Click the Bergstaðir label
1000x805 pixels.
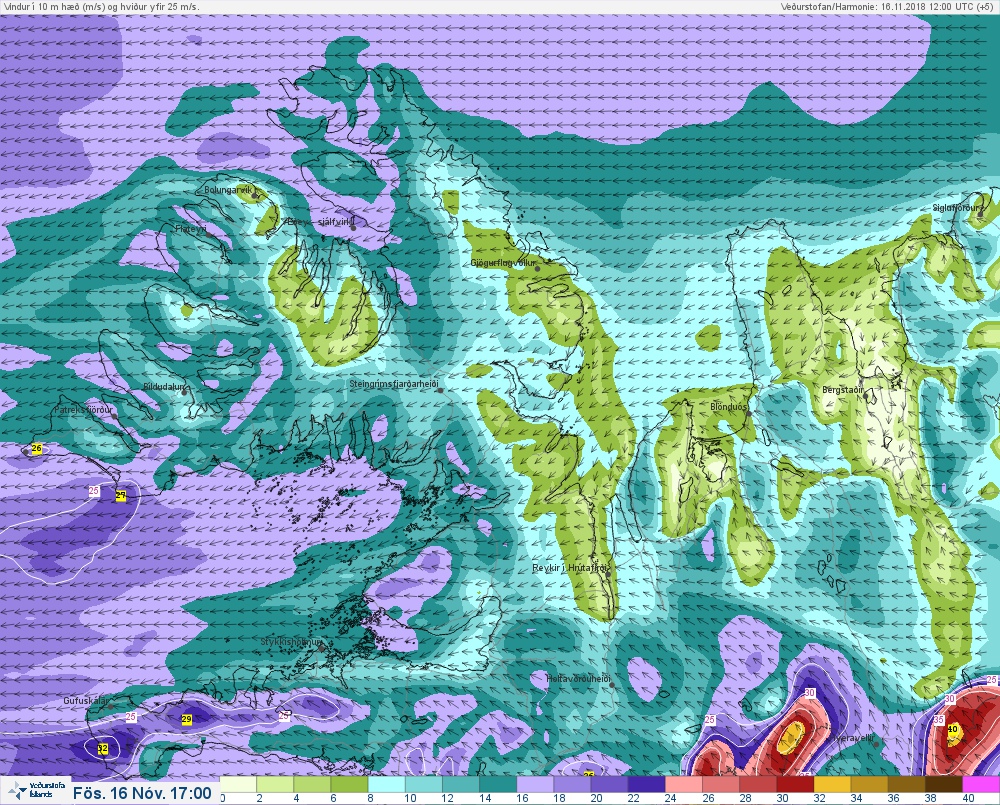(842, 390)
